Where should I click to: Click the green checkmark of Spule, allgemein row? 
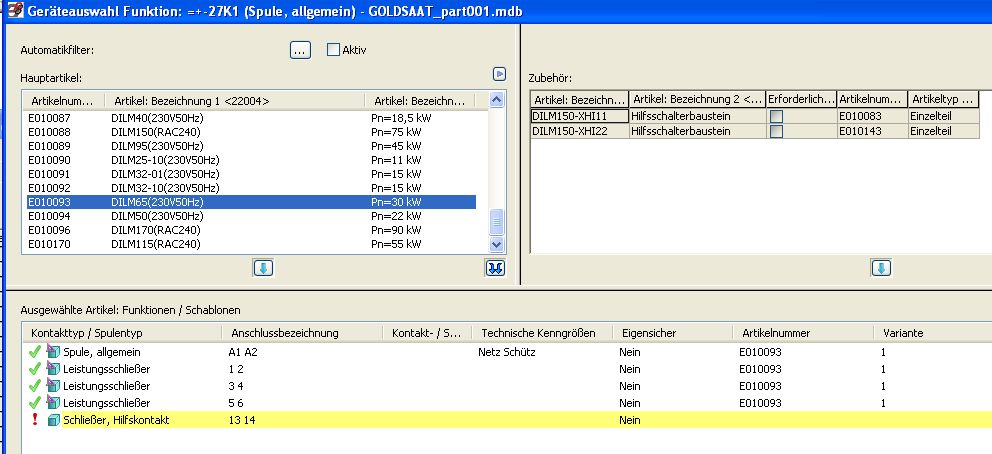35,352
